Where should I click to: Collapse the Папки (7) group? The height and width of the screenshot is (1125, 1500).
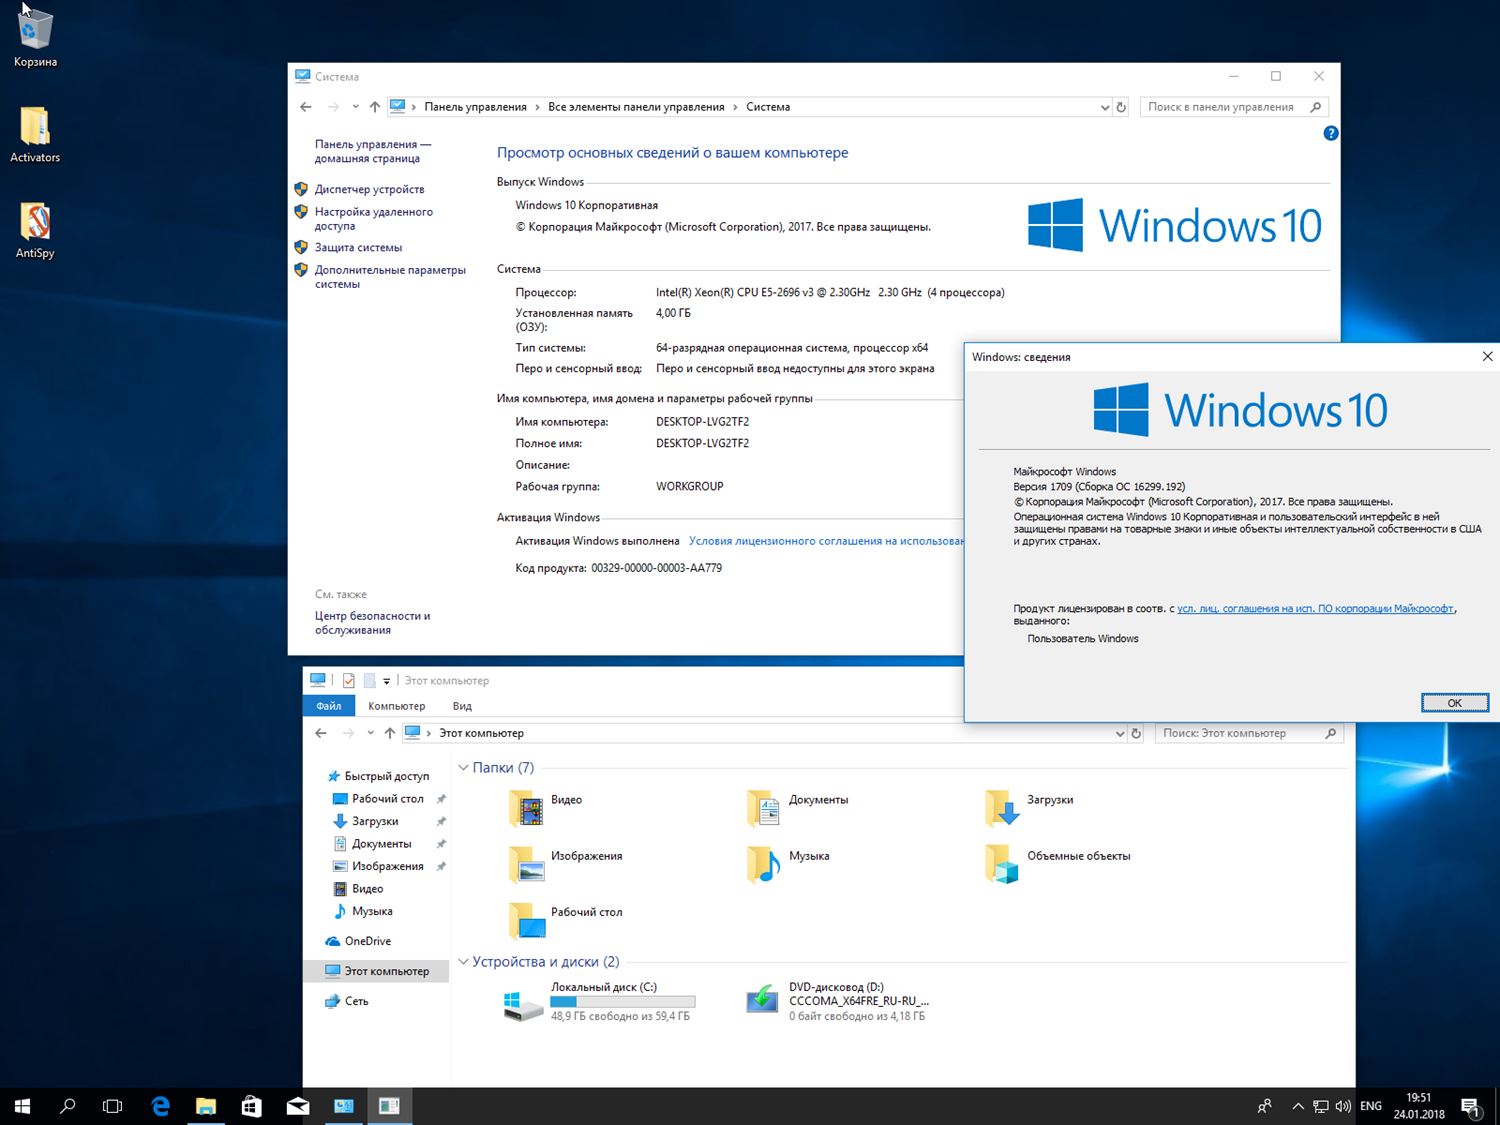463,768
